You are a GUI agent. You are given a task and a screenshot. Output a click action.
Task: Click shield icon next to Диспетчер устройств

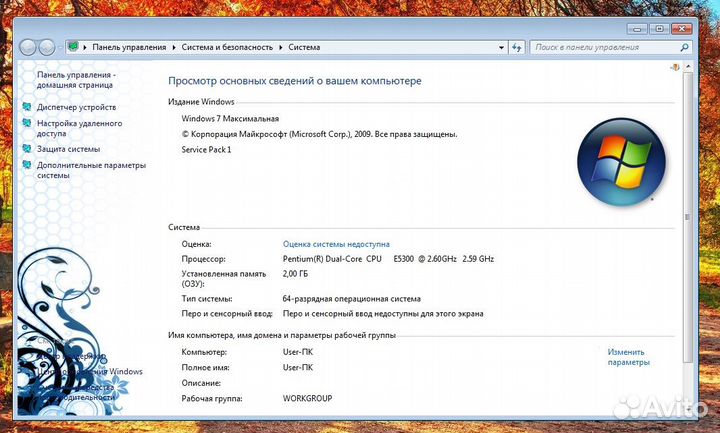28,107
